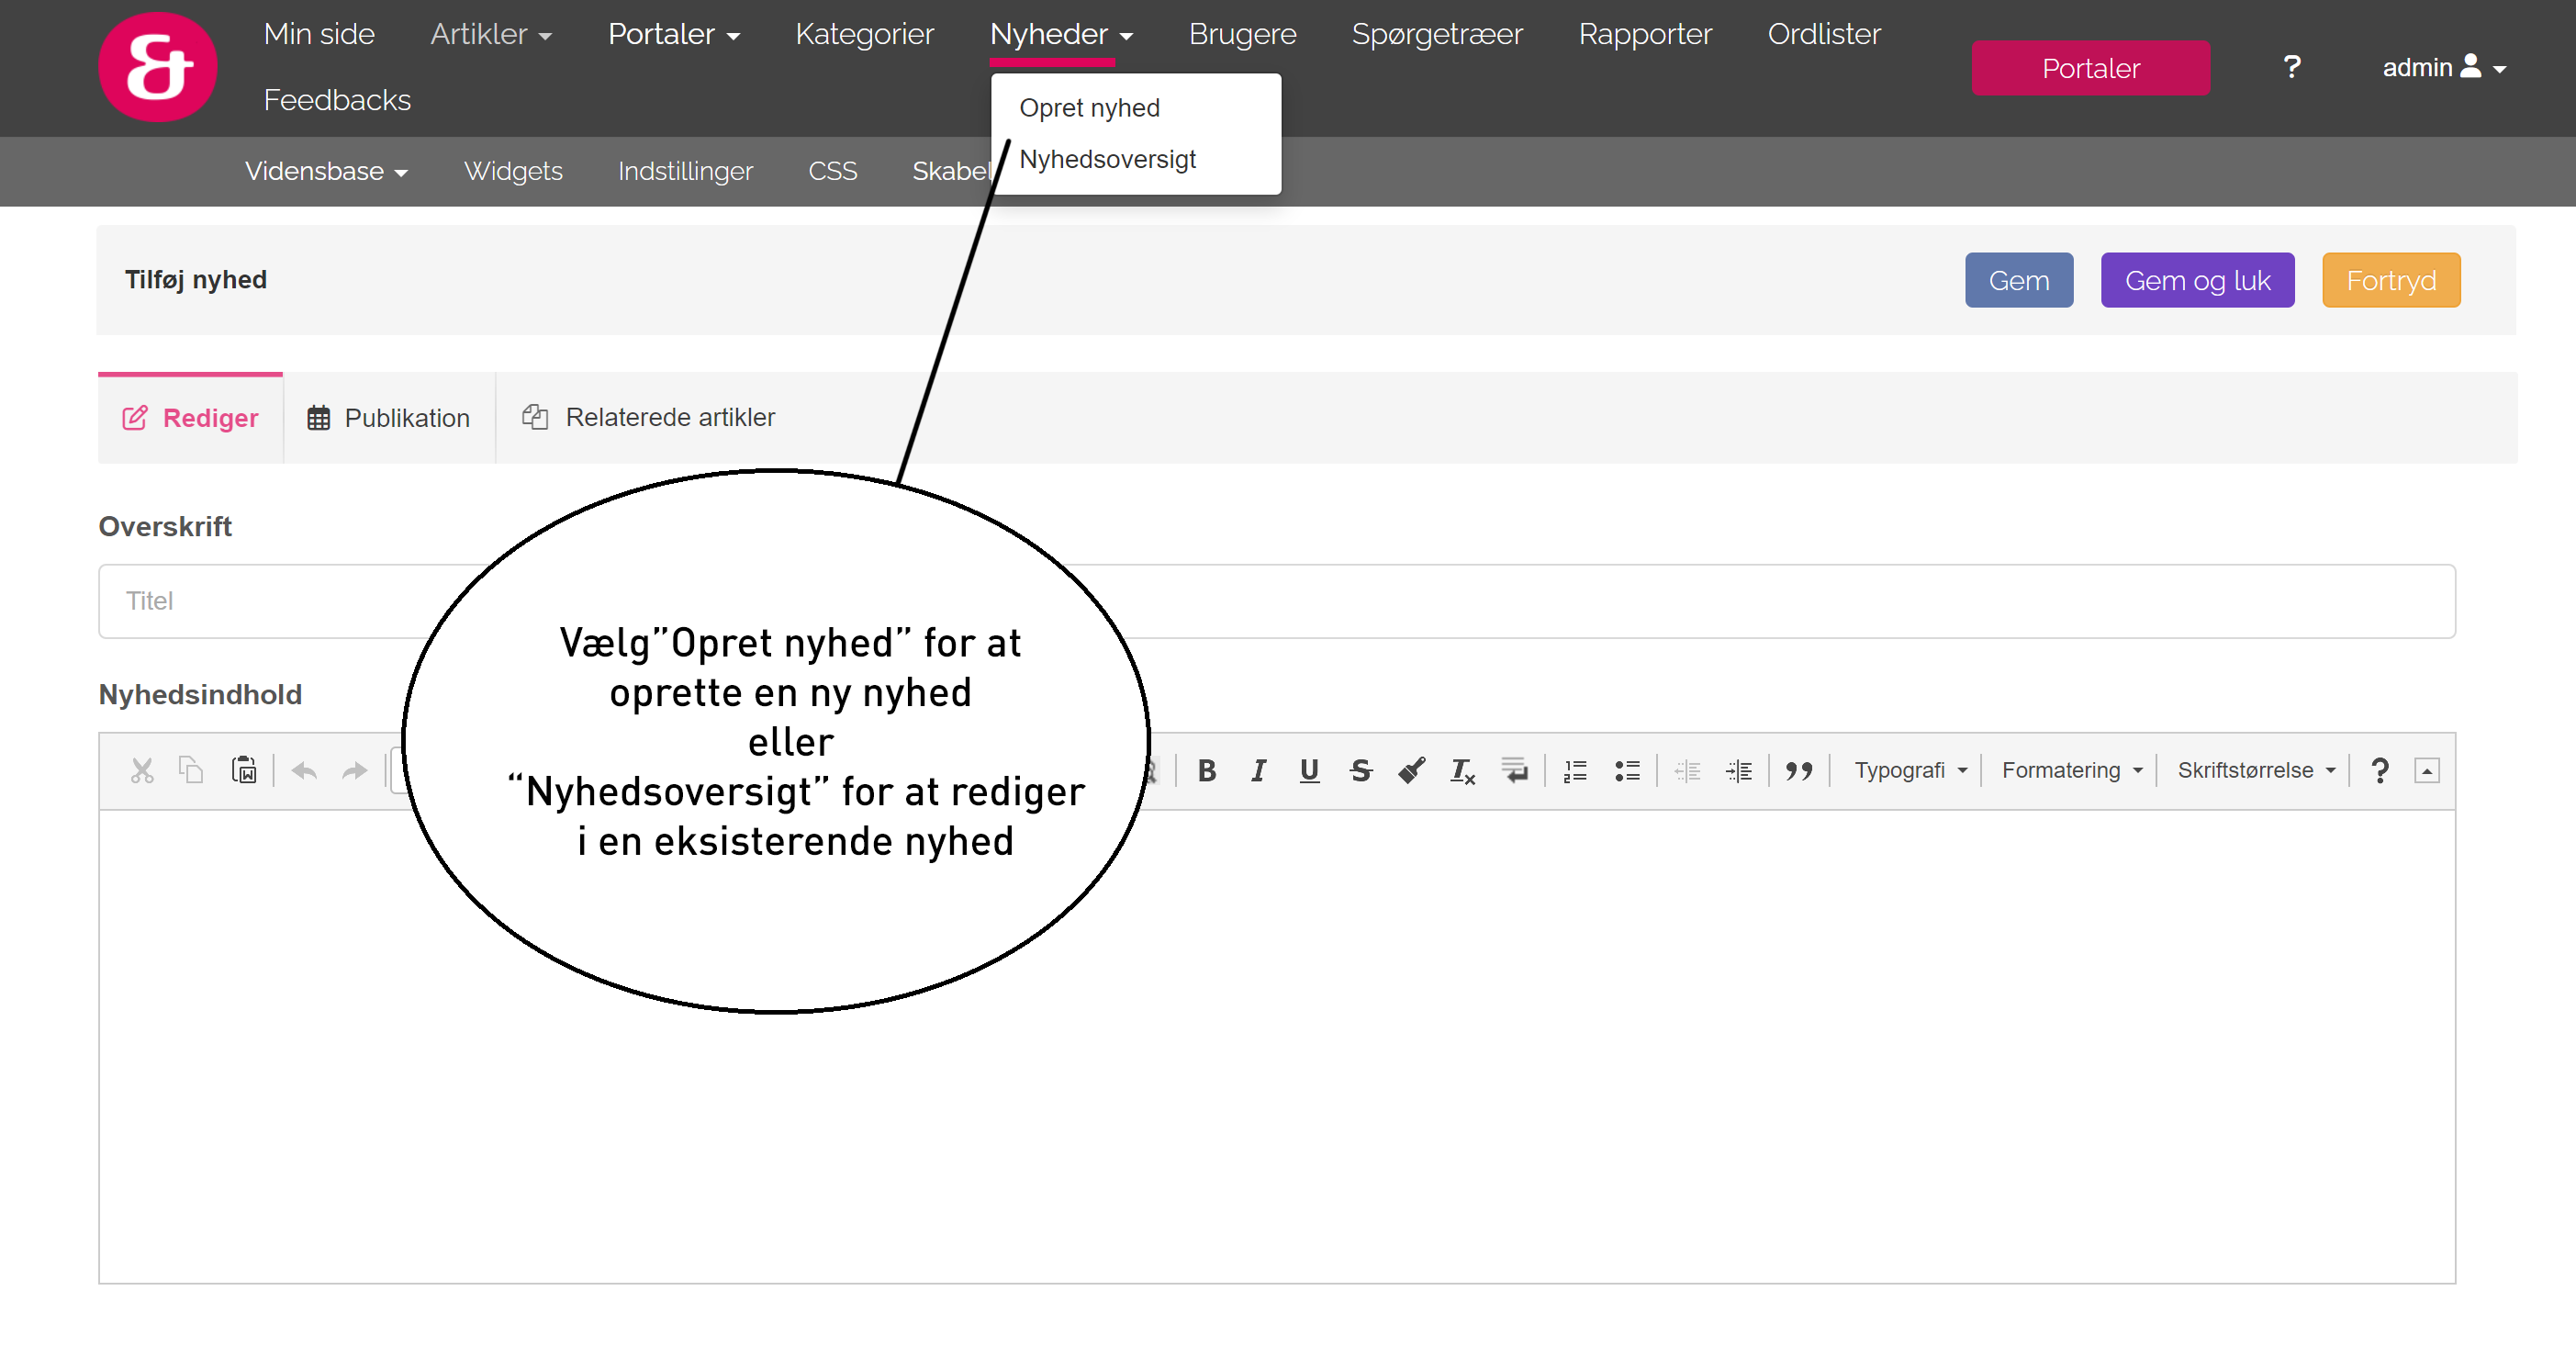
Task: Apply Underline formatting in editor
Action: pos(1309,770)
